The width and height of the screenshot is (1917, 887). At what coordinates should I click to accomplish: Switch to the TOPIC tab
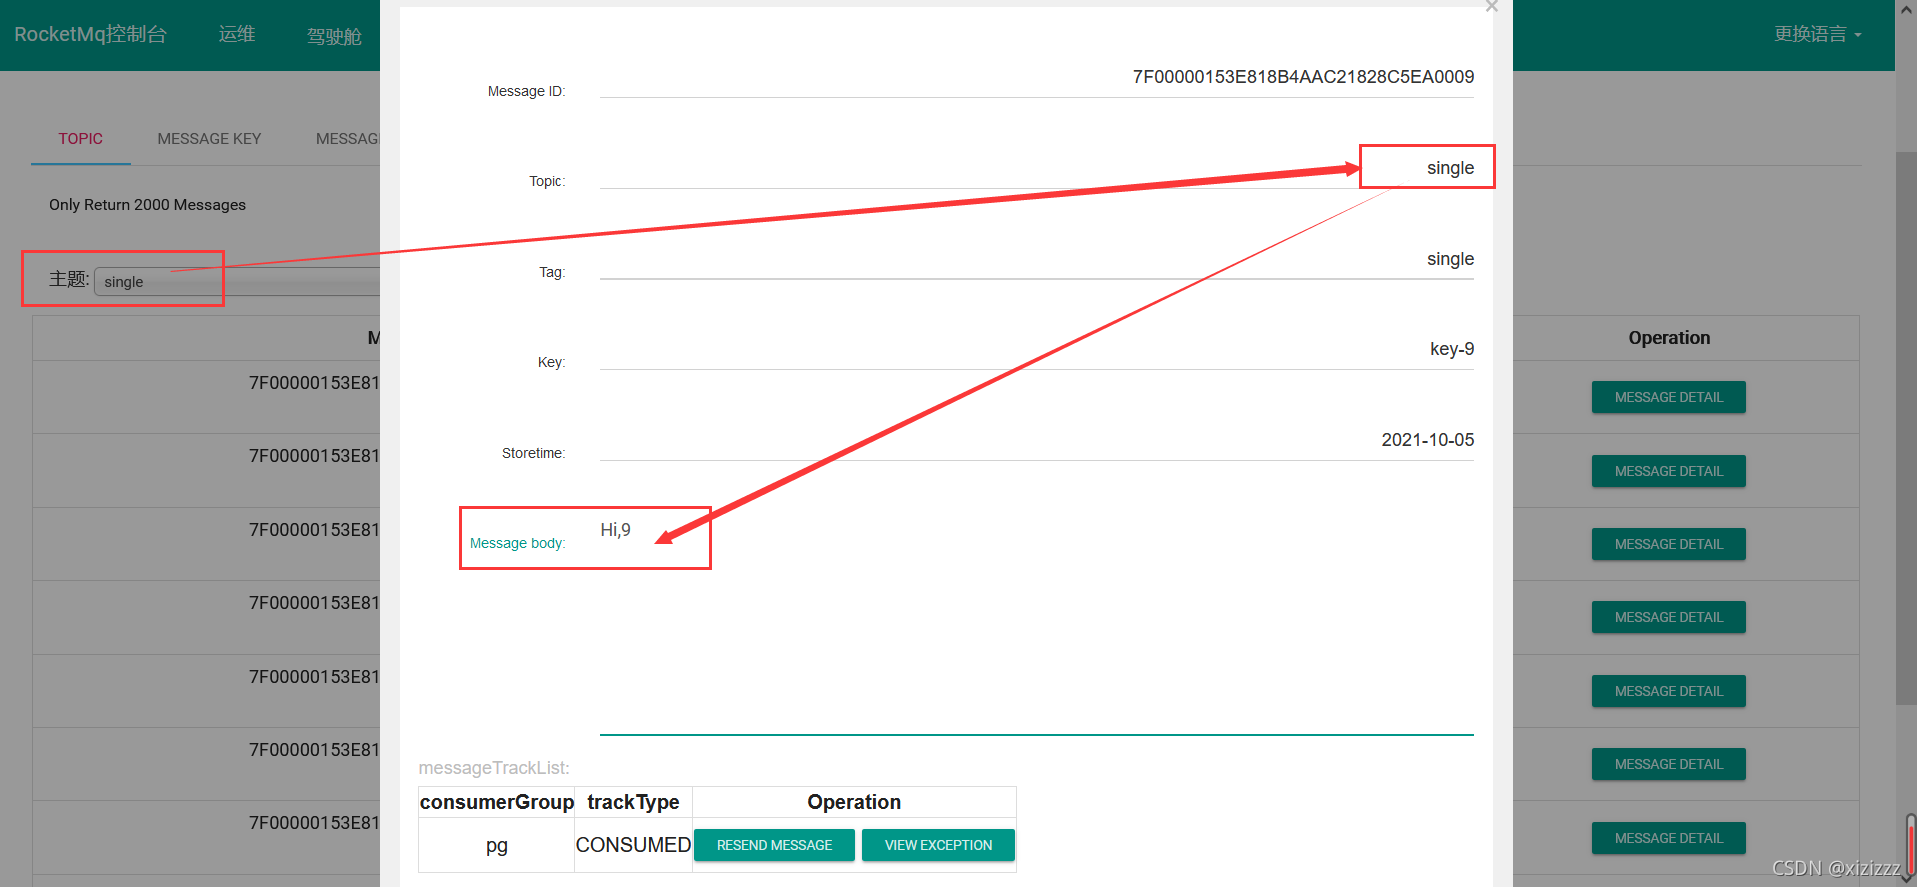pos(80,139)
